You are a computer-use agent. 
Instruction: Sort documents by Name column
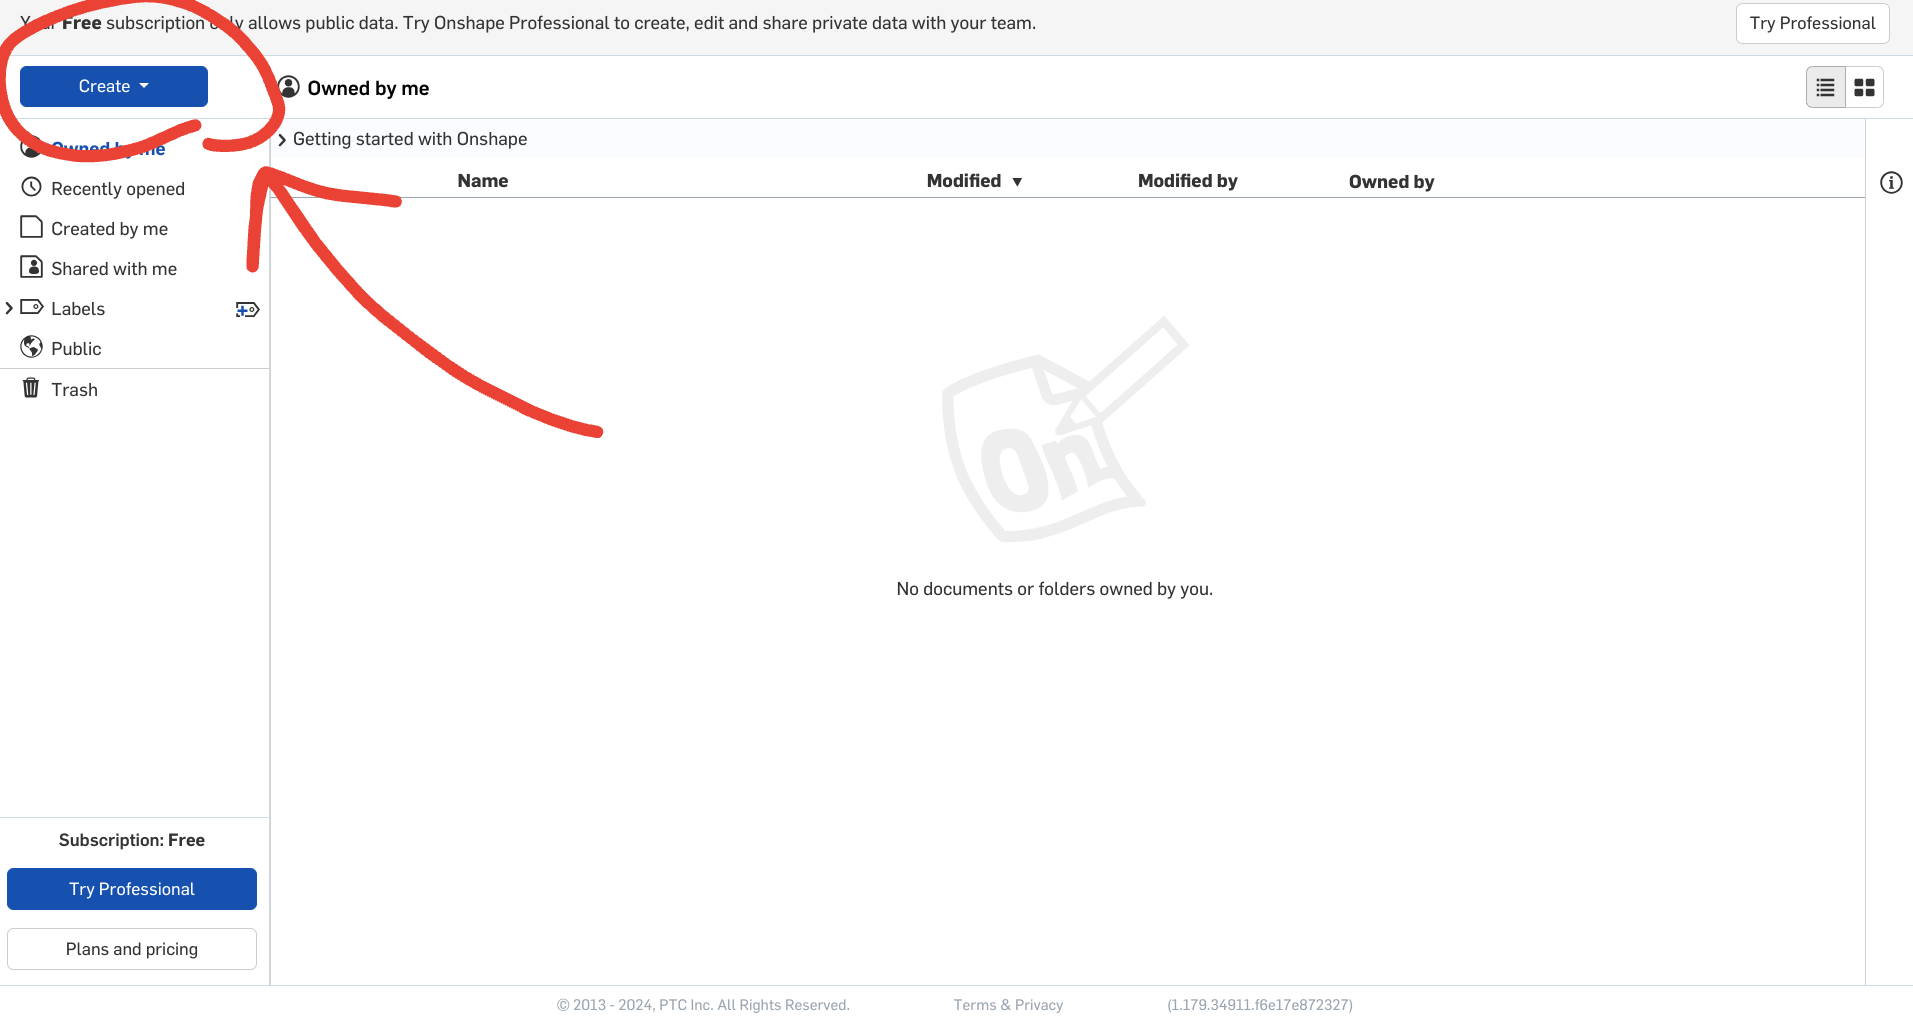(x=483, y=181)
